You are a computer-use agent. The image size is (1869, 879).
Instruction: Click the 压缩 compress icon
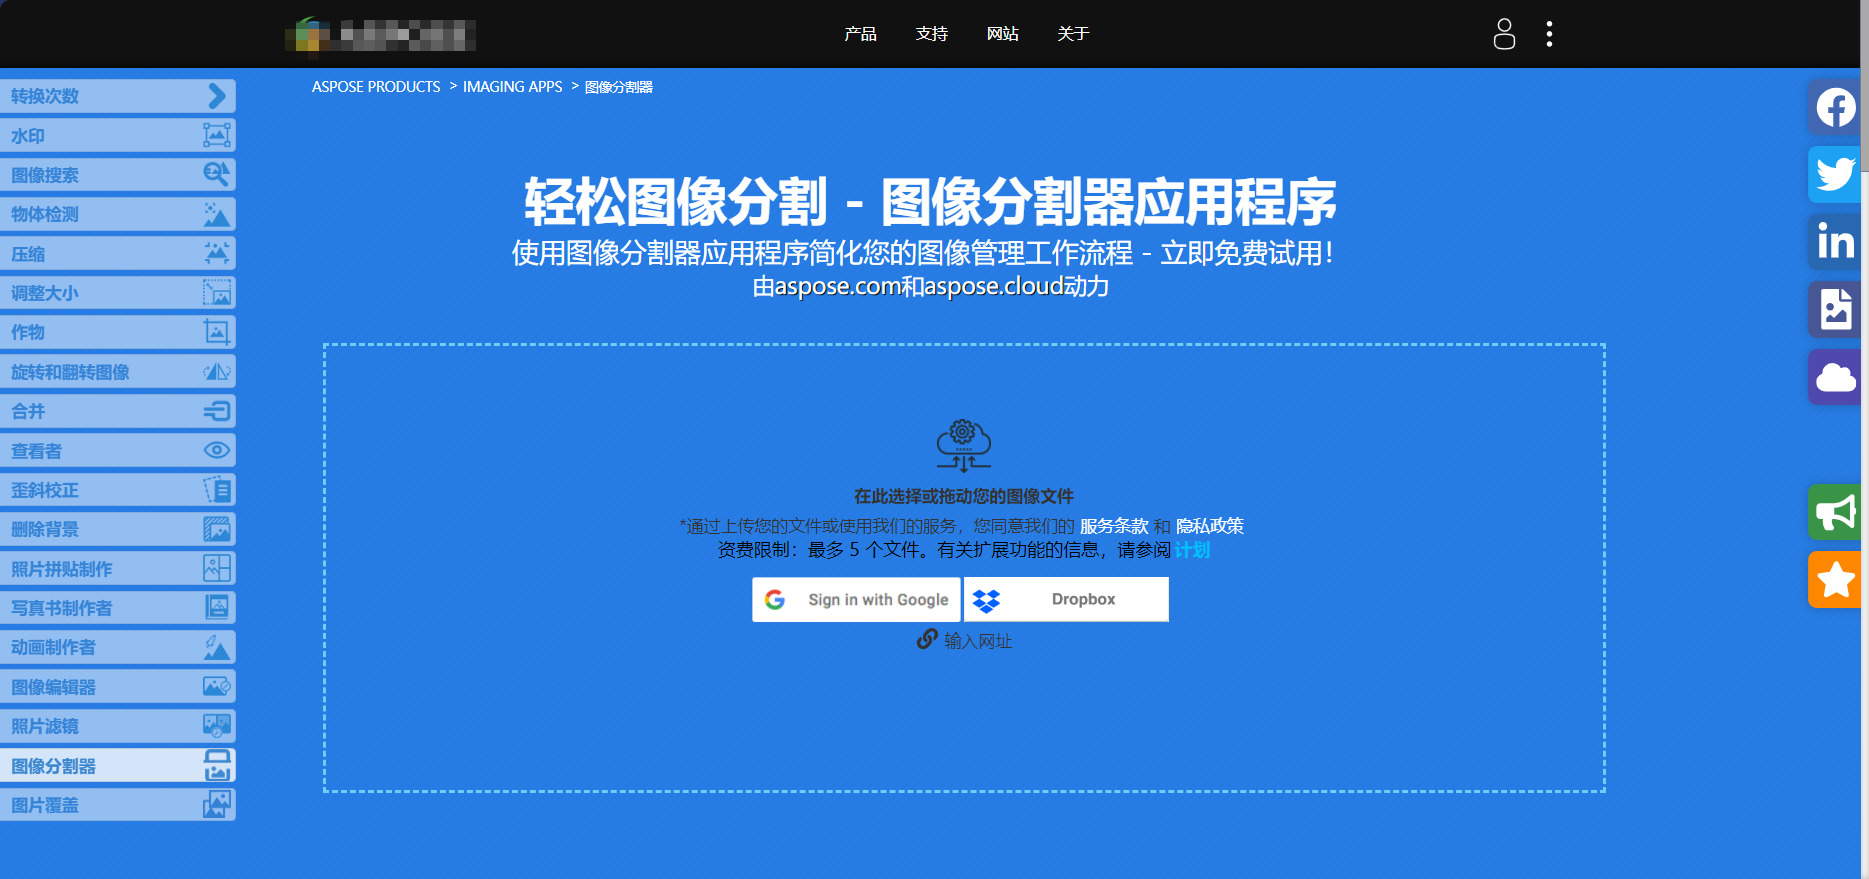(x=217, y=253)
